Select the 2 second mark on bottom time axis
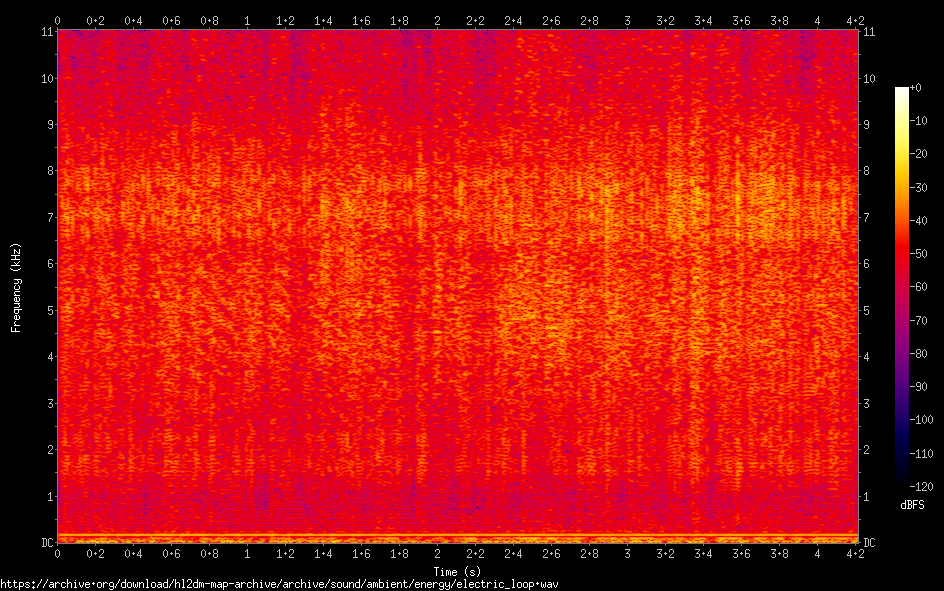The height and width of the screenshot is (591, 944). 437,553
